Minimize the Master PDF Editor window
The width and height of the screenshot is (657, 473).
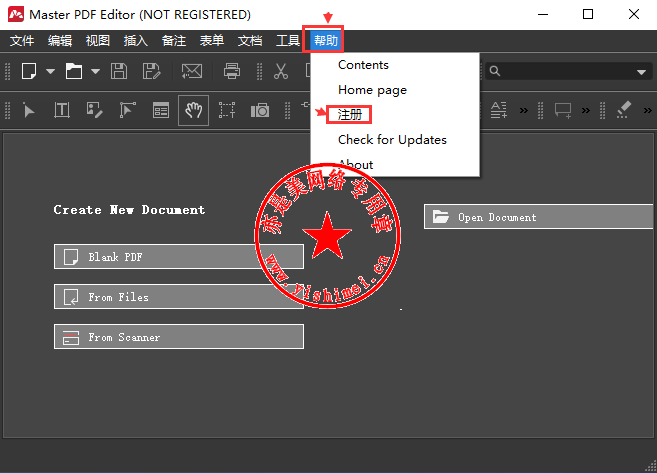coord(543,14)
